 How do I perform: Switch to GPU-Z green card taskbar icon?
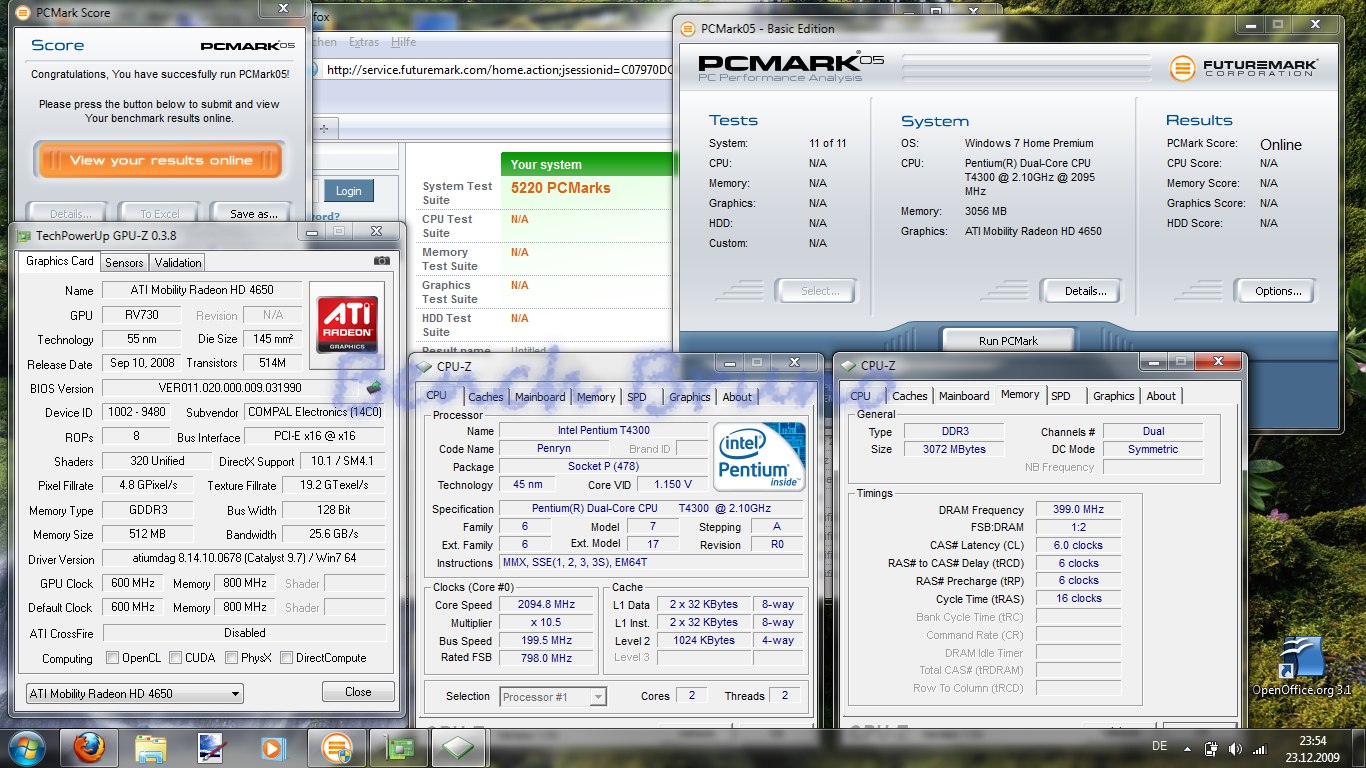point(399,747)
